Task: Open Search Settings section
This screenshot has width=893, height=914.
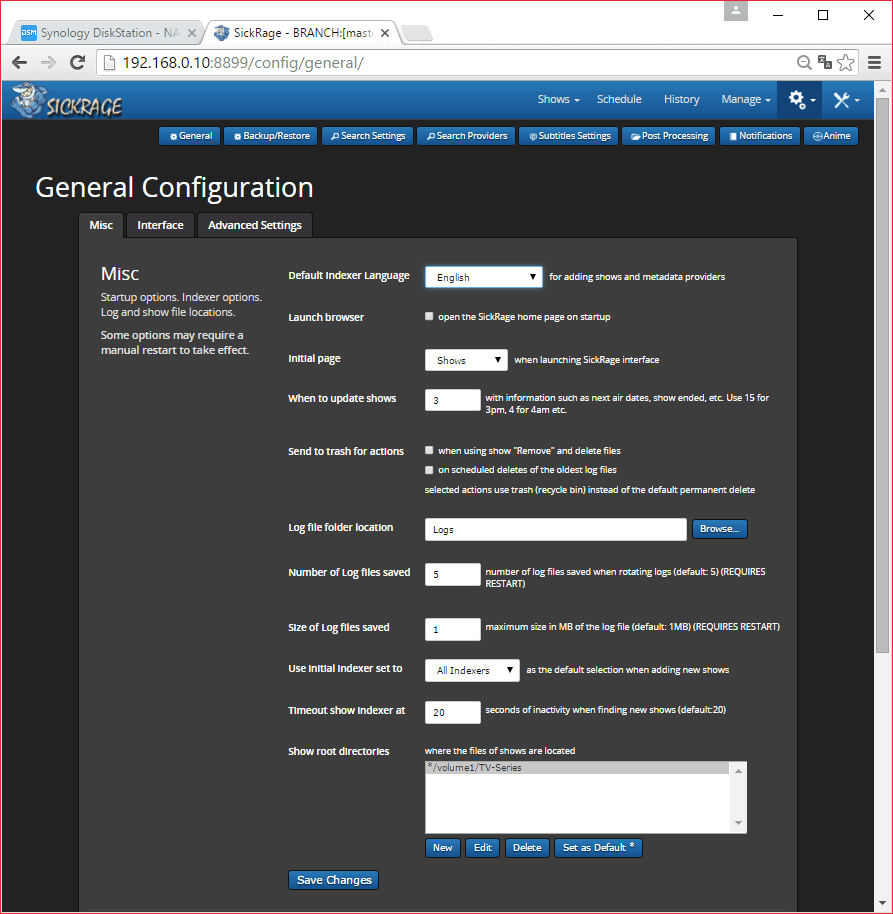Action: 368,136
